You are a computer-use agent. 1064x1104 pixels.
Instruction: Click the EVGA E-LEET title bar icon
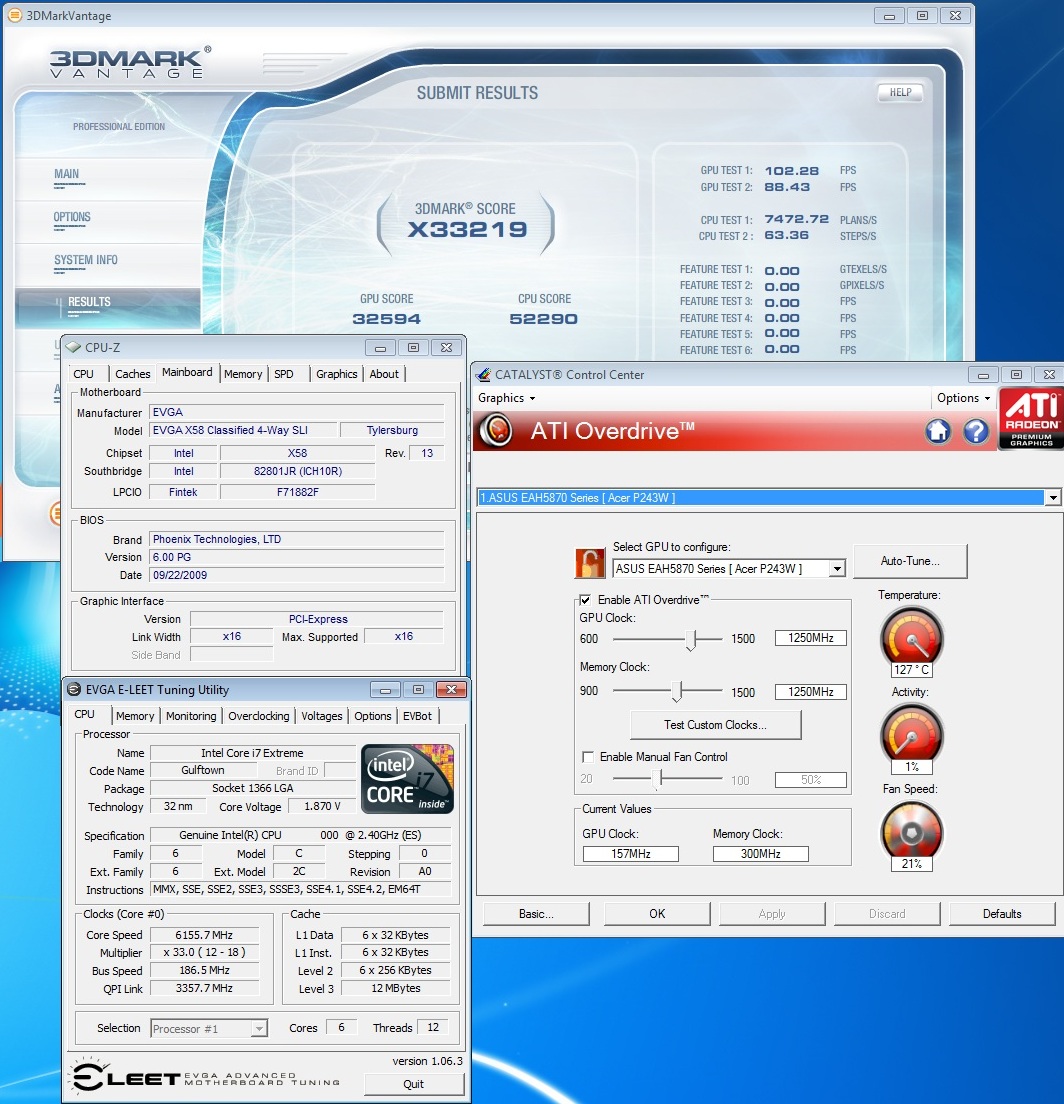tap(74, 689)
